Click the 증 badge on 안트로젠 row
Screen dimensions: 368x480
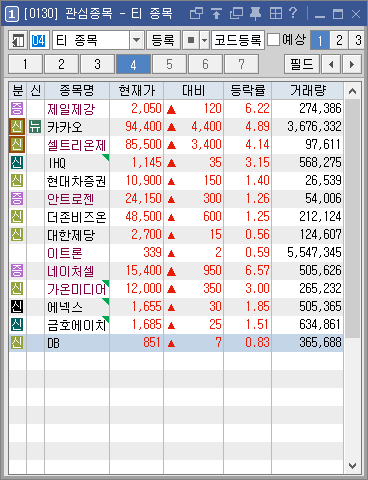click(x=17, y=199)
